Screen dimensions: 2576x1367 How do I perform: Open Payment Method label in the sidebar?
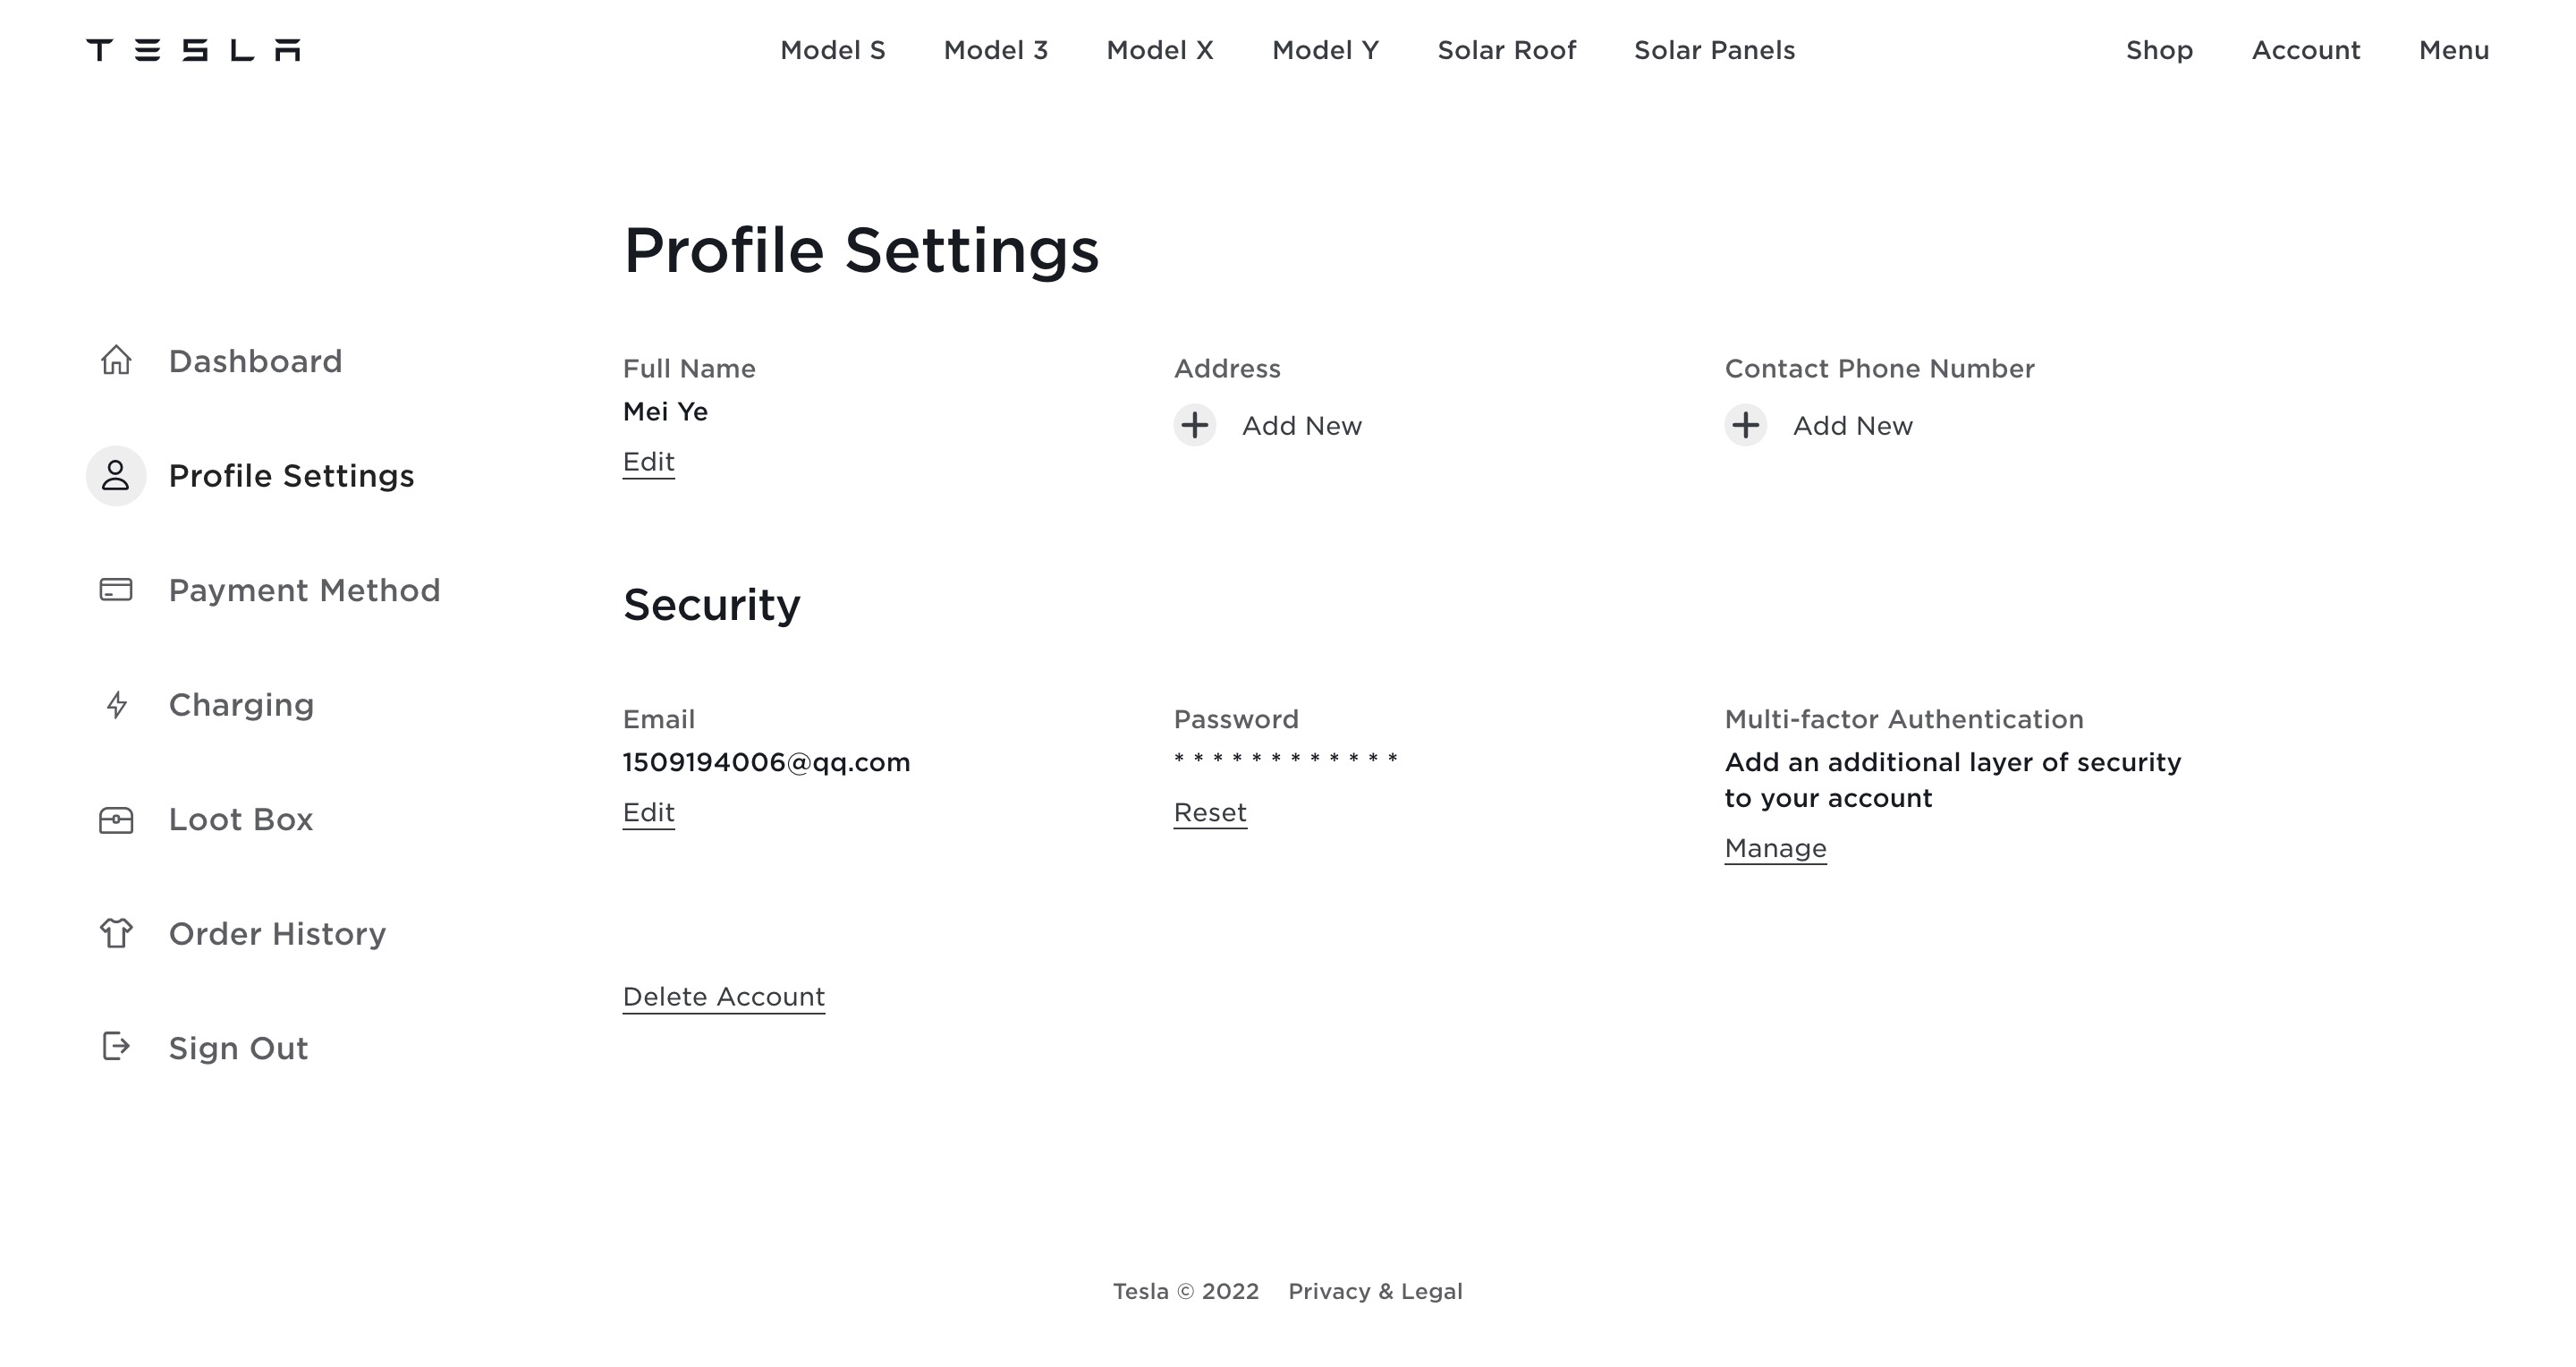click(x=304, y=590)
